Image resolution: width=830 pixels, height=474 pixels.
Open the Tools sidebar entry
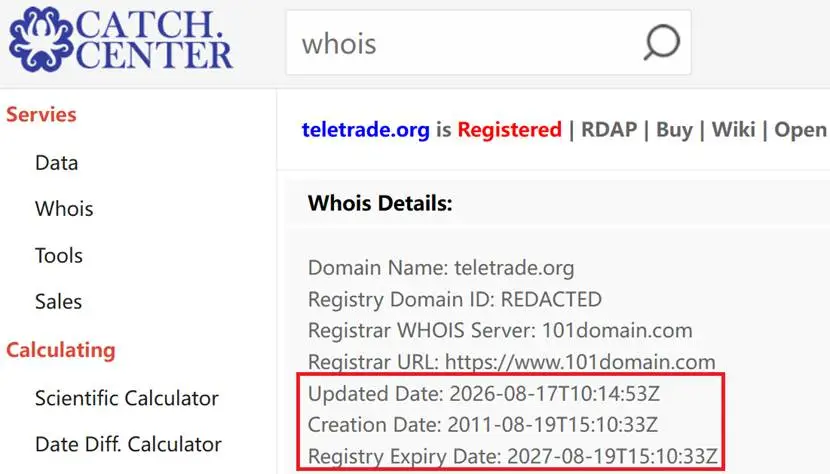[x=59, y=255]
